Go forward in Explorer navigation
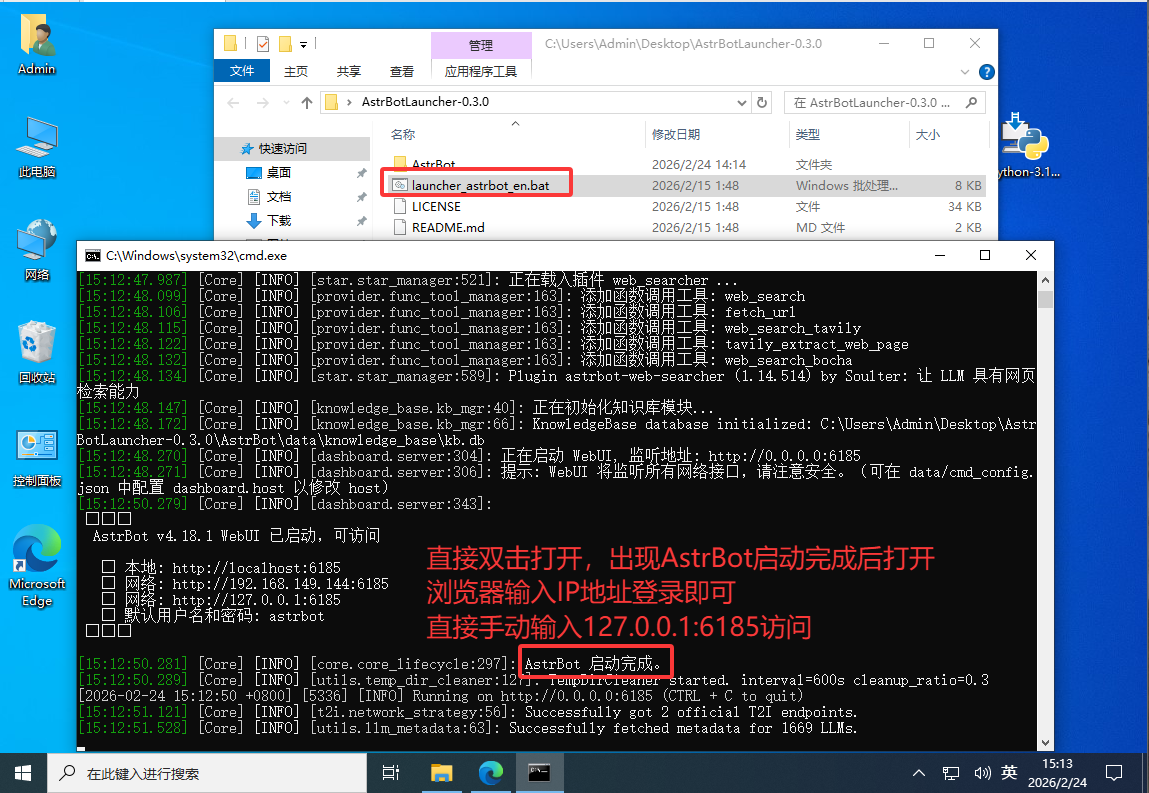The width and height of the screenshot is (1149, 793). (262, 103)
